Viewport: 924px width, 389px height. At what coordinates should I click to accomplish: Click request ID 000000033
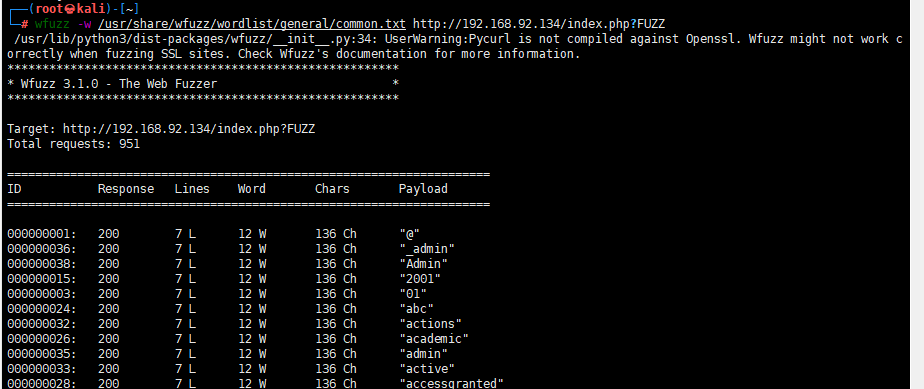pyautogui.click(x=42, y=369)
